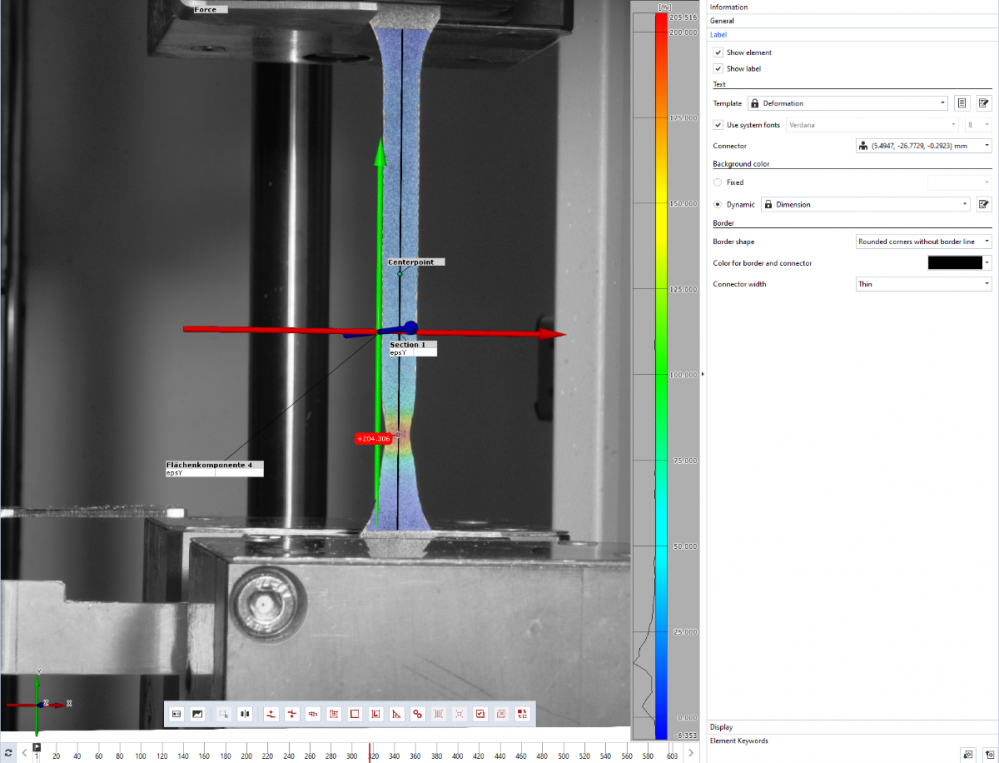The width and height of the screenshot is (999, 763).
Task: Click the timeline loop icon at bottom left
Action: coord(9,752)
